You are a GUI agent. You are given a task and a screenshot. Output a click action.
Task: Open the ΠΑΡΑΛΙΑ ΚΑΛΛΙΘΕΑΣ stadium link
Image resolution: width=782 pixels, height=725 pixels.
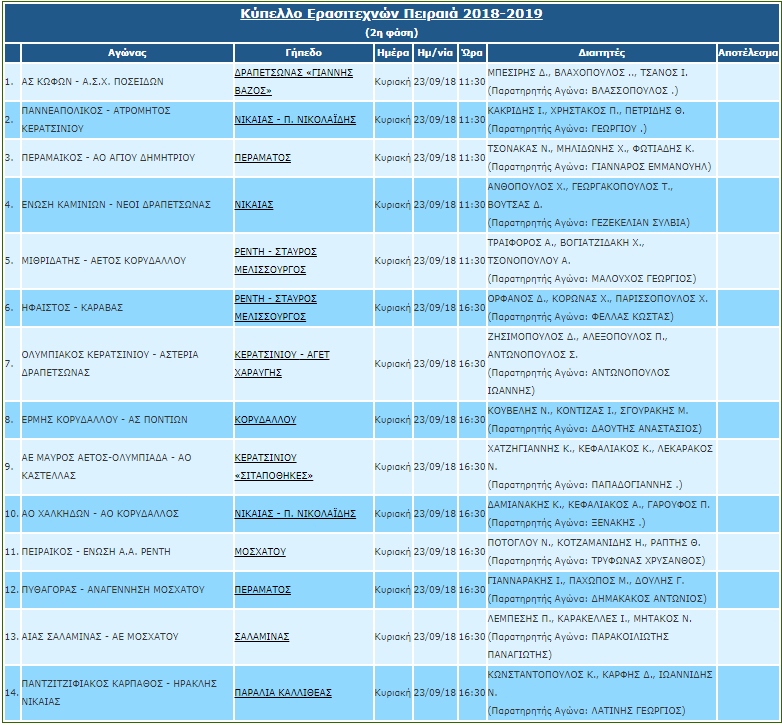click(283, 692)
